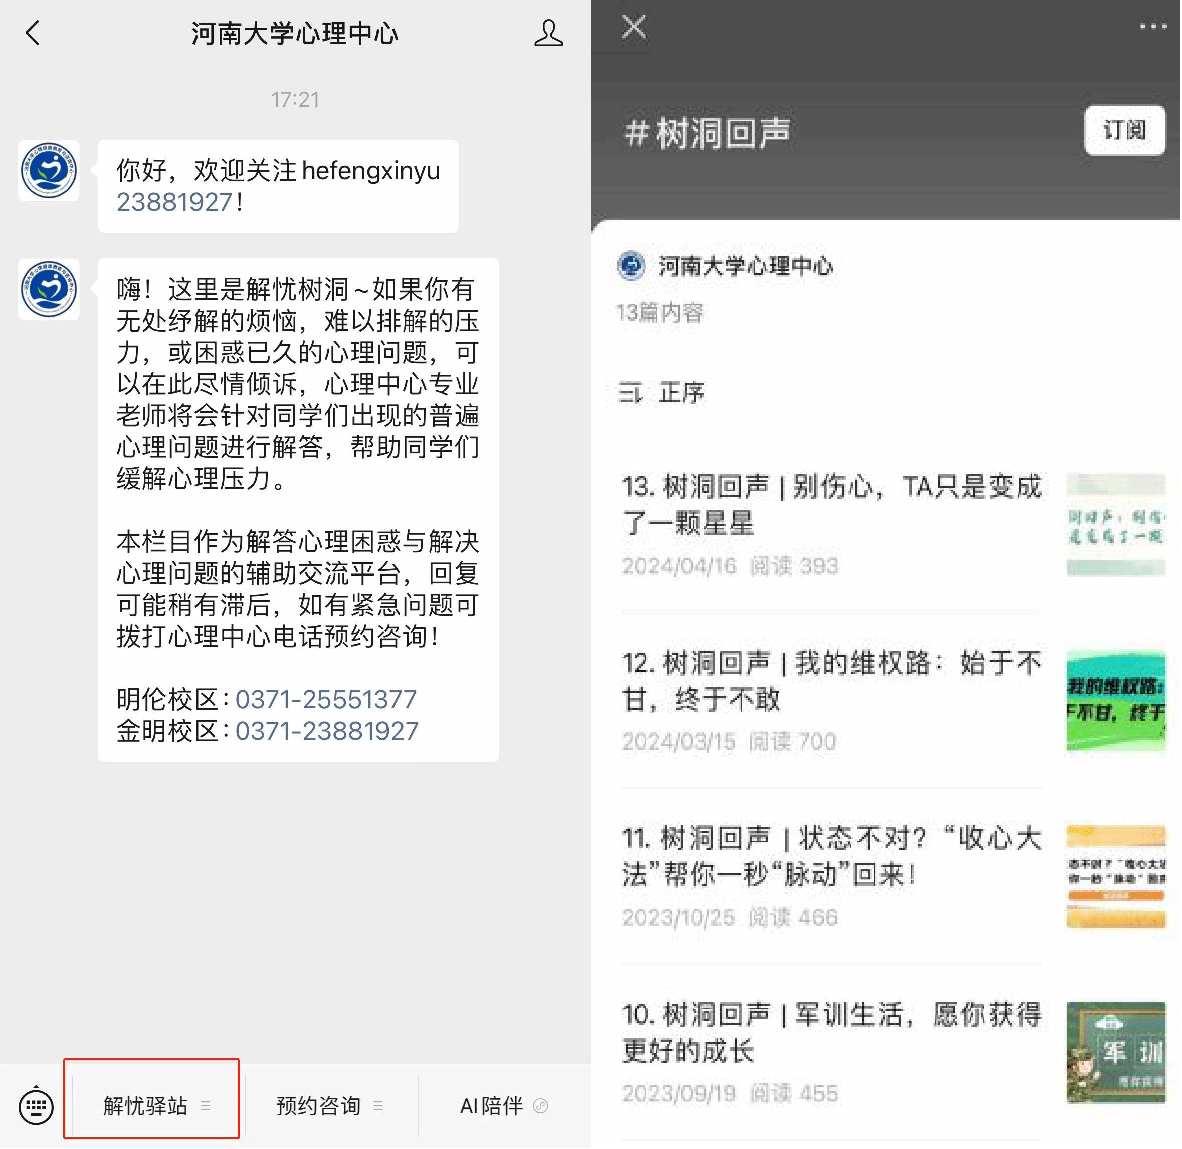The width and height of the screenshot is (1182, 1149).
Task: Tap the 河南大学心理中心 logo in topic page
Action: (631, 266)
